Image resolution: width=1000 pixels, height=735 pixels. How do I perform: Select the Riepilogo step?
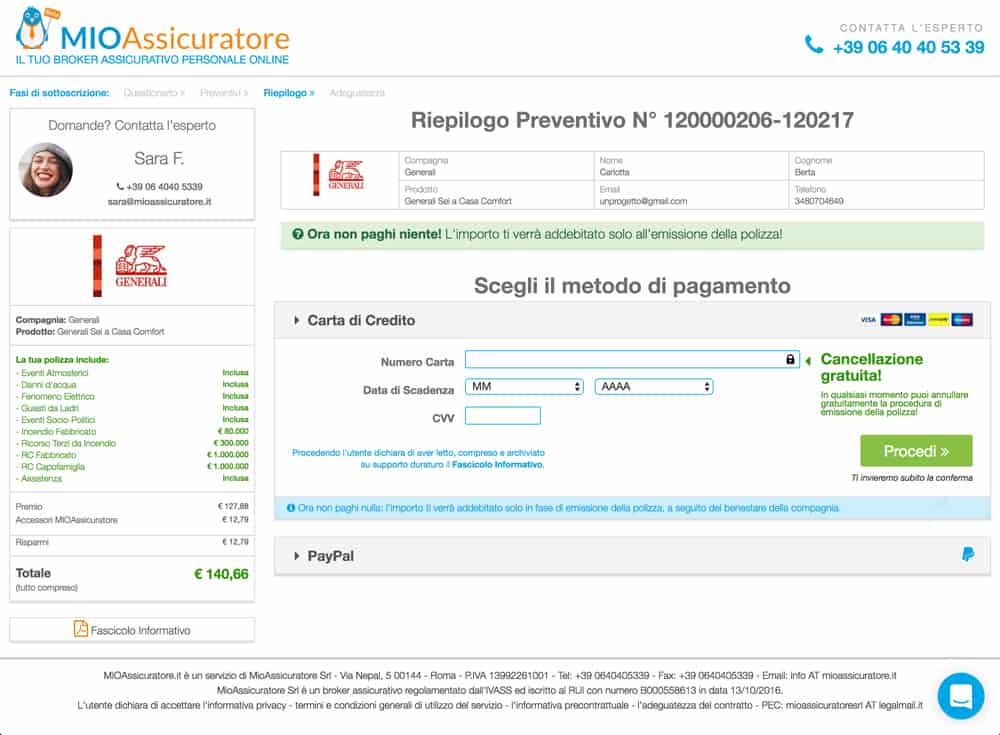pyautogui.click(x=289, y=93)
